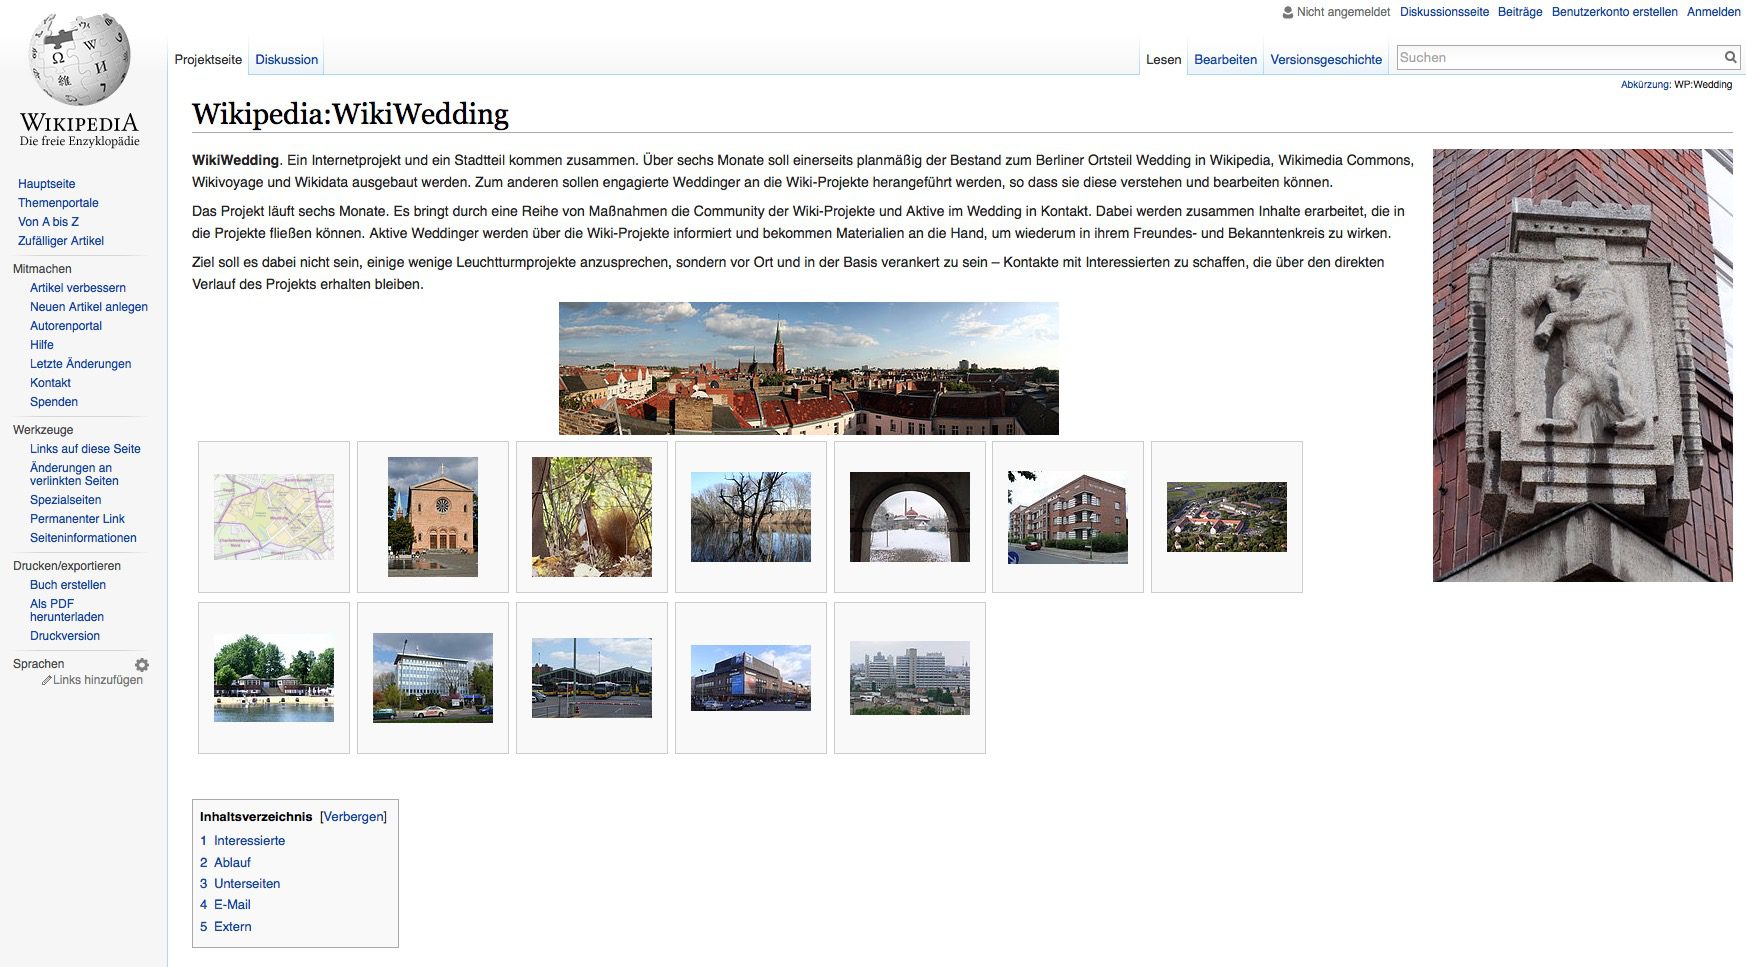1746x967 pixels.
Task: Click the Anmelden link
Action: pos(1714,12)
